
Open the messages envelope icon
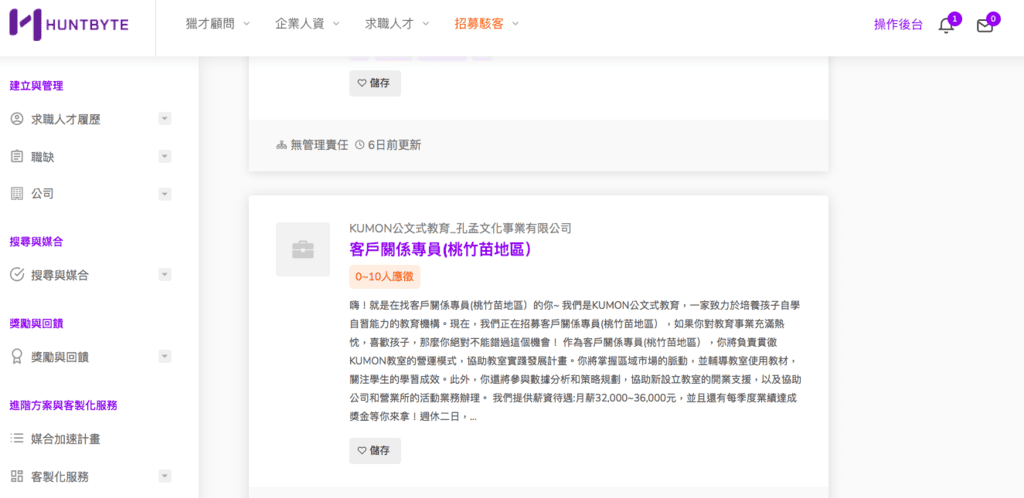pyautogui.click(x=984, y=26)
